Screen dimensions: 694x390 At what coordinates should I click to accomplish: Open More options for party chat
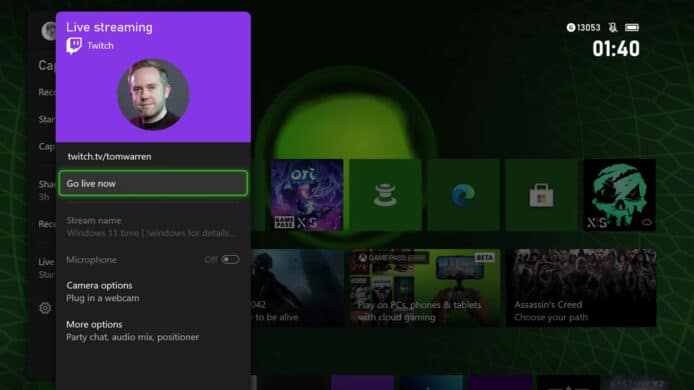coord(153,331)
